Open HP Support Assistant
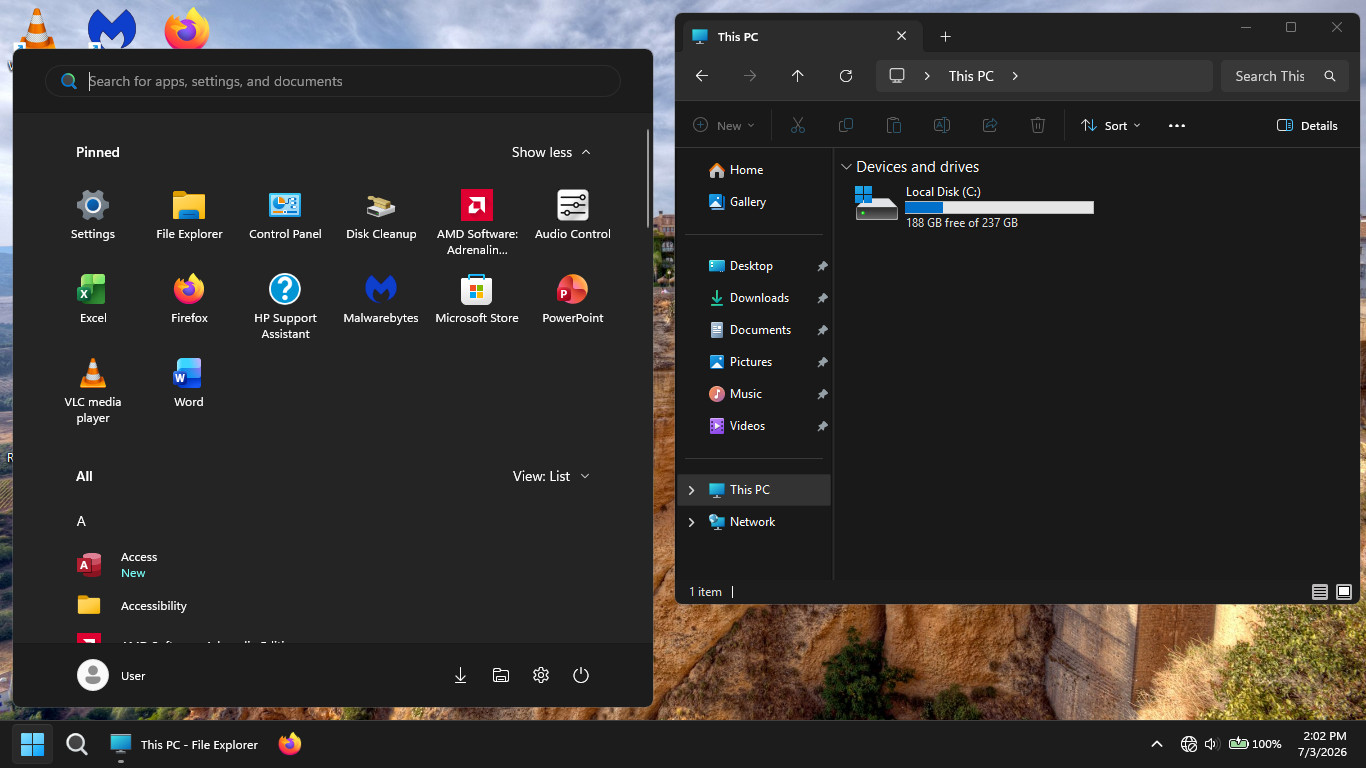1366x768 pixels. pos(285,307)
